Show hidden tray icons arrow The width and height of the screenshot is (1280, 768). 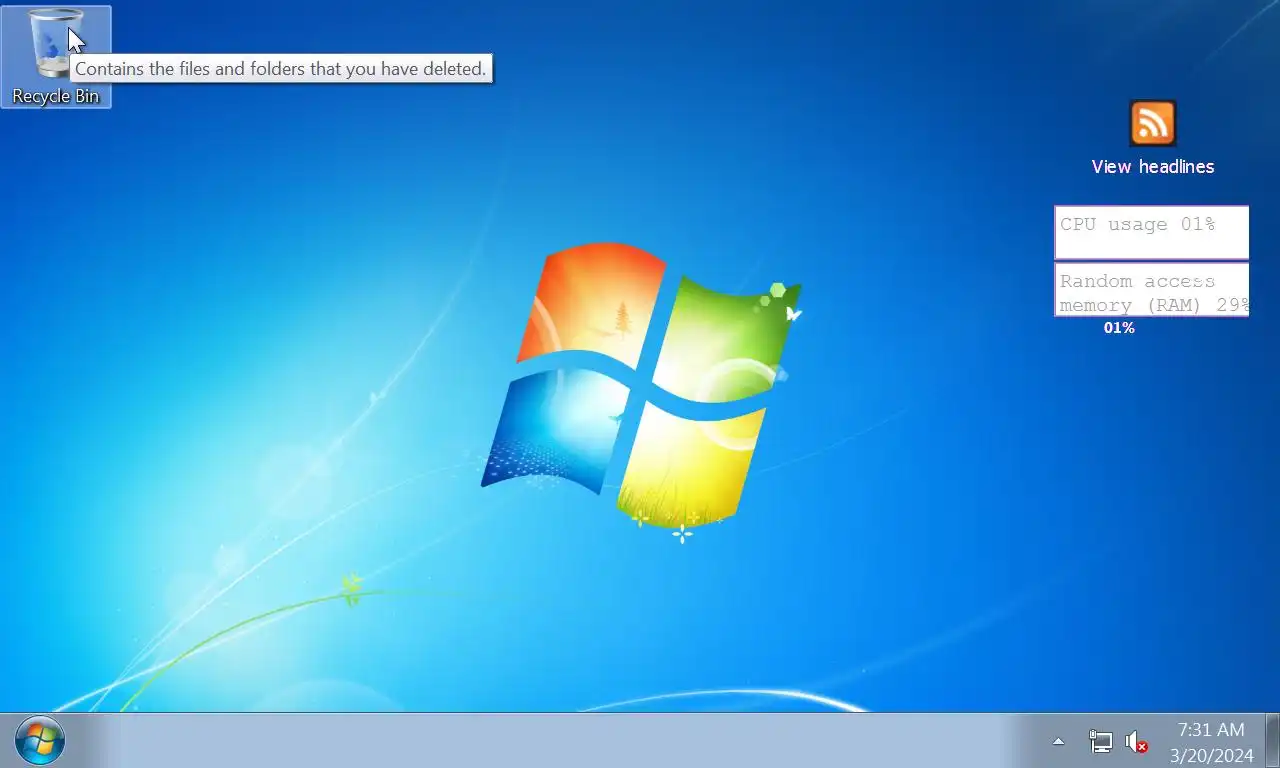[x=1058, y=741]
